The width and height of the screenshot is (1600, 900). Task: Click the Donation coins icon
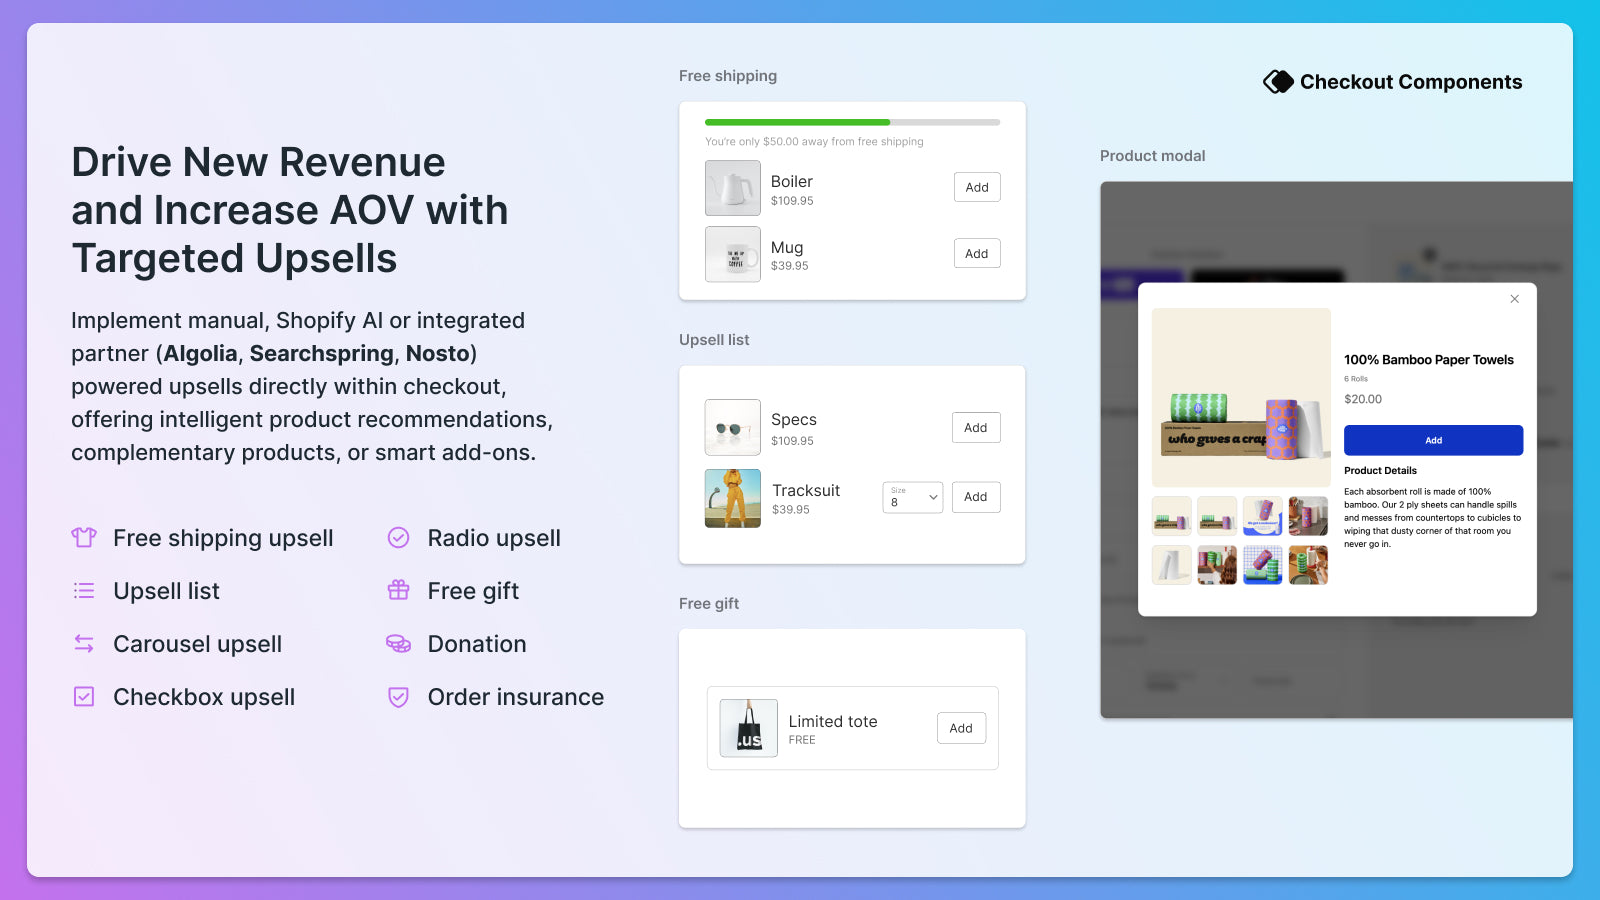398,644
